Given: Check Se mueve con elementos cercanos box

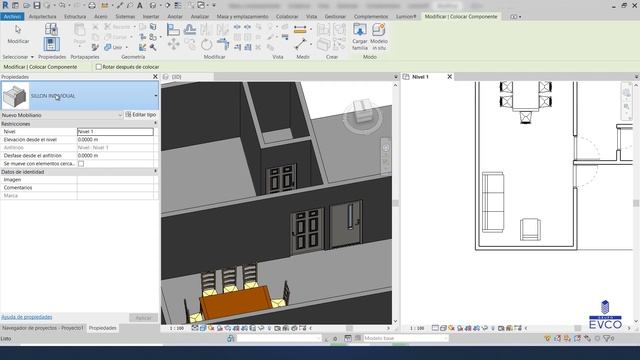Looking at the screenshot, I should point(81,164).
